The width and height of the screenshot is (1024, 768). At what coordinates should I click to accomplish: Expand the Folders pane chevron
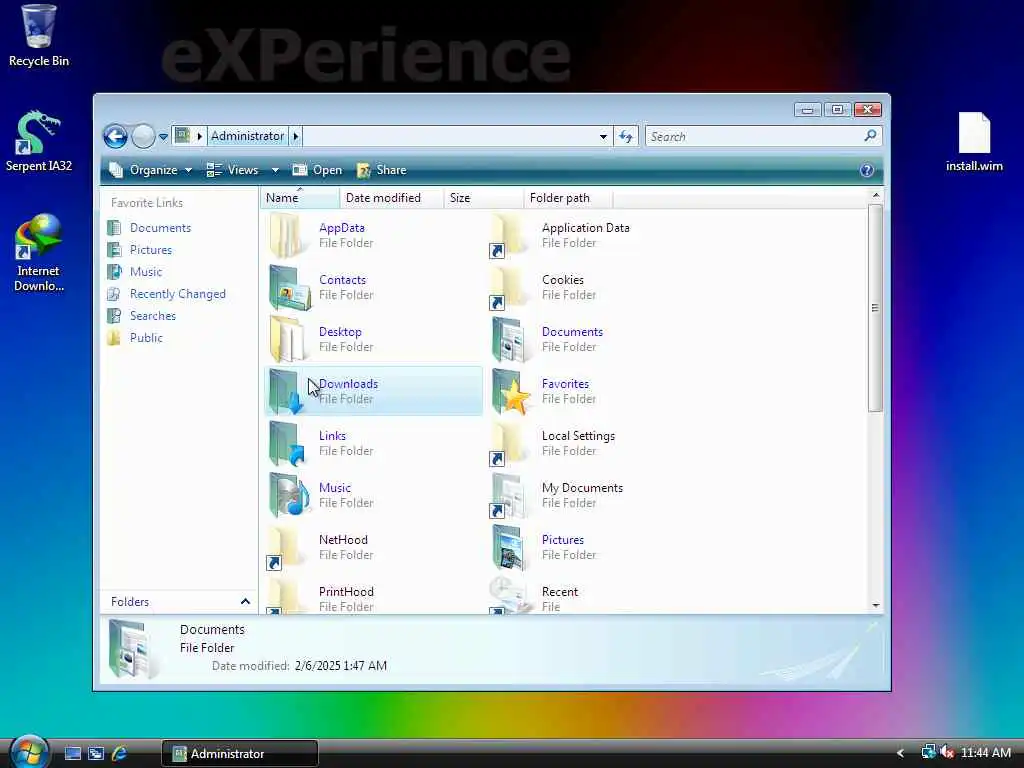[x=246, y=601]
